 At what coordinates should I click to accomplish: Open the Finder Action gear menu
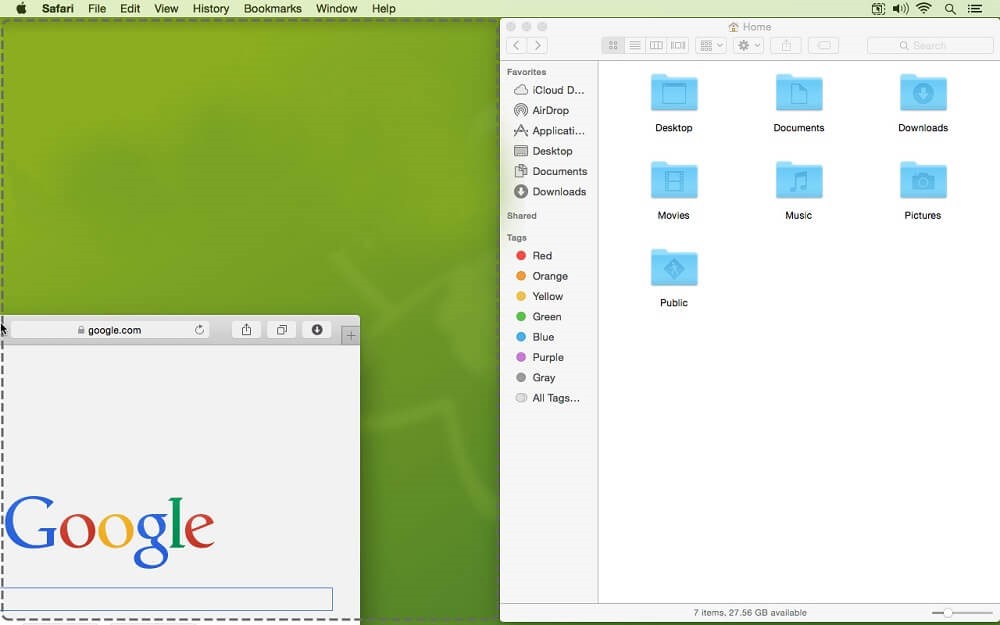tap(749, 45)
